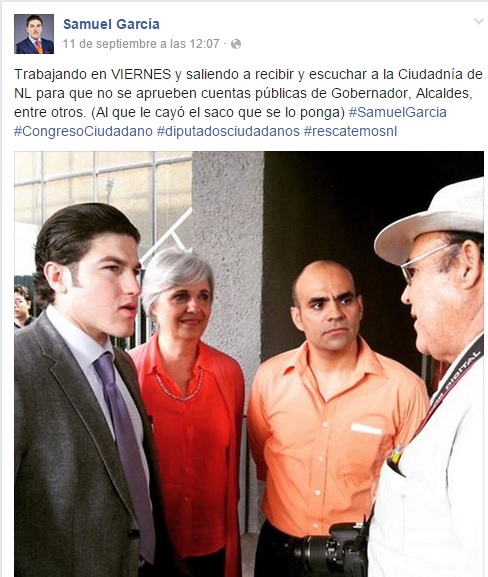Follow the #CongresoCiudadano hashtag
Viewport: 488px width, 577px height.
(x=83, y=131)
